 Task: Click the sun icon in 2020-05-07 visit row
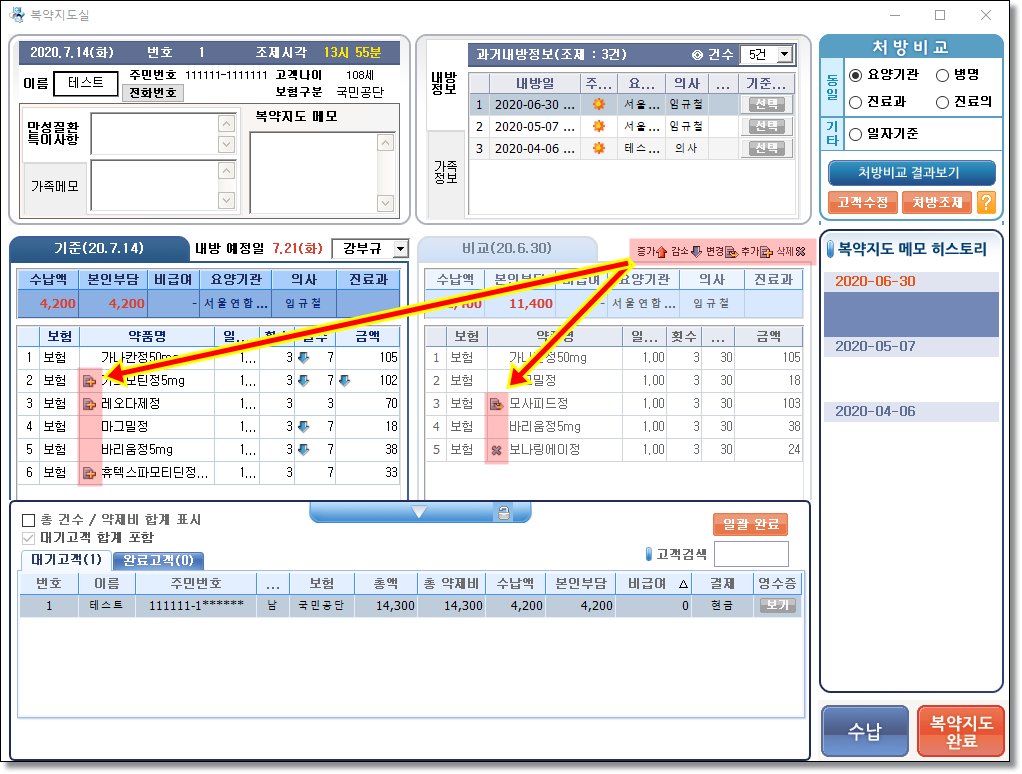coord(599,126)
